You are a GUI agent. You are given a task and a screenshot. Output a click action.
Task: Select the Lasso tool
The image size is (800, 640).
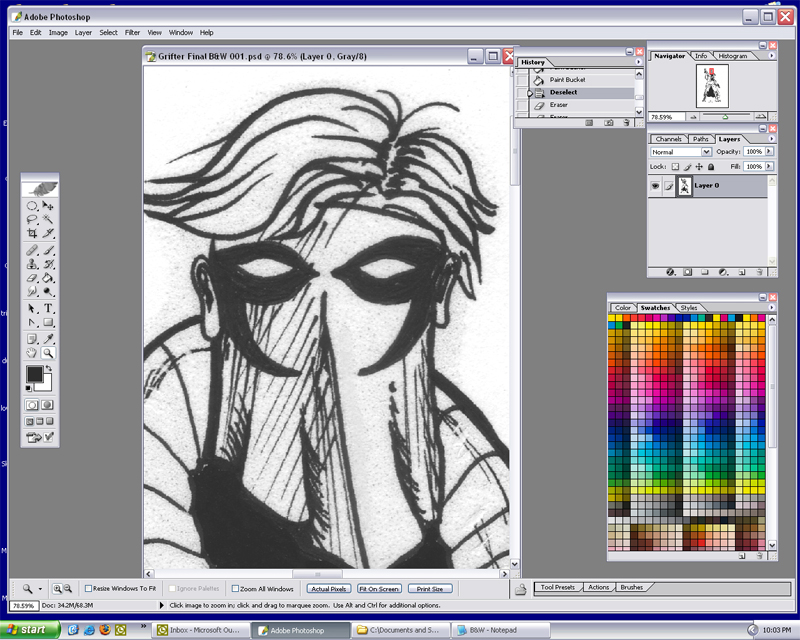click(x=32, y=219)
